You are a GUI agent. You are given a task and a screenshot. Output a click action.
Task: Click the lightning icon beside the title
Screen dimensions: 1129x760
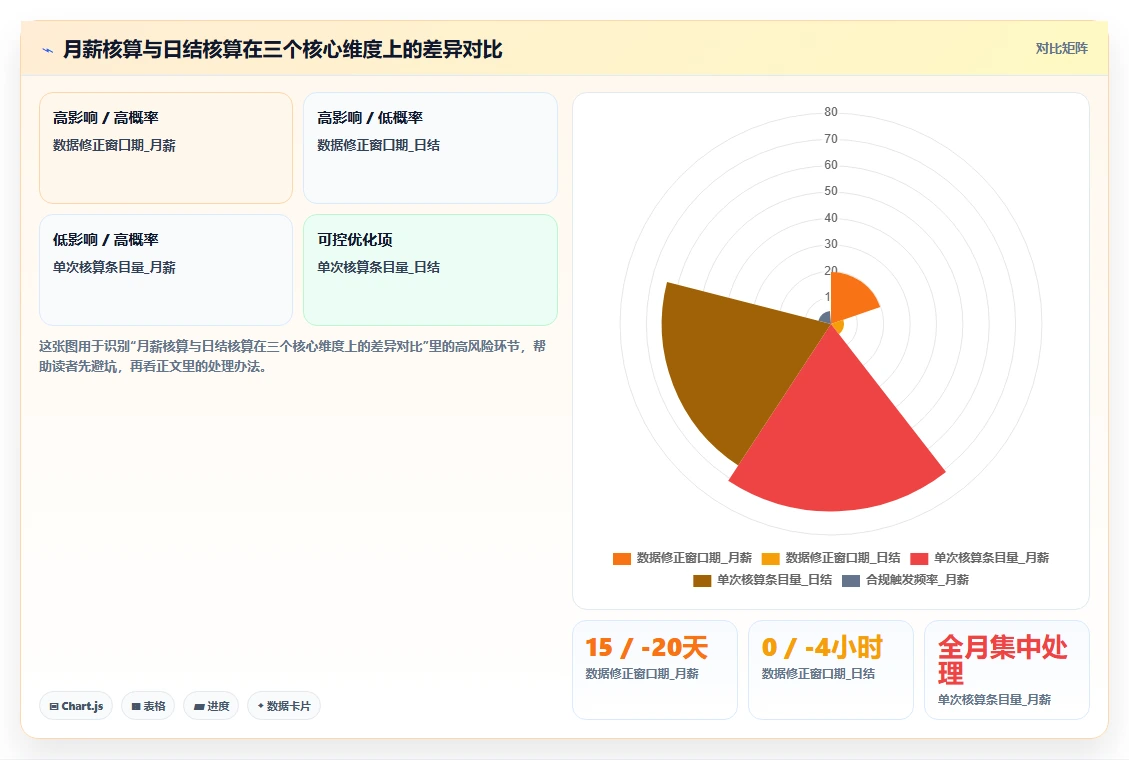coord(48,50)
